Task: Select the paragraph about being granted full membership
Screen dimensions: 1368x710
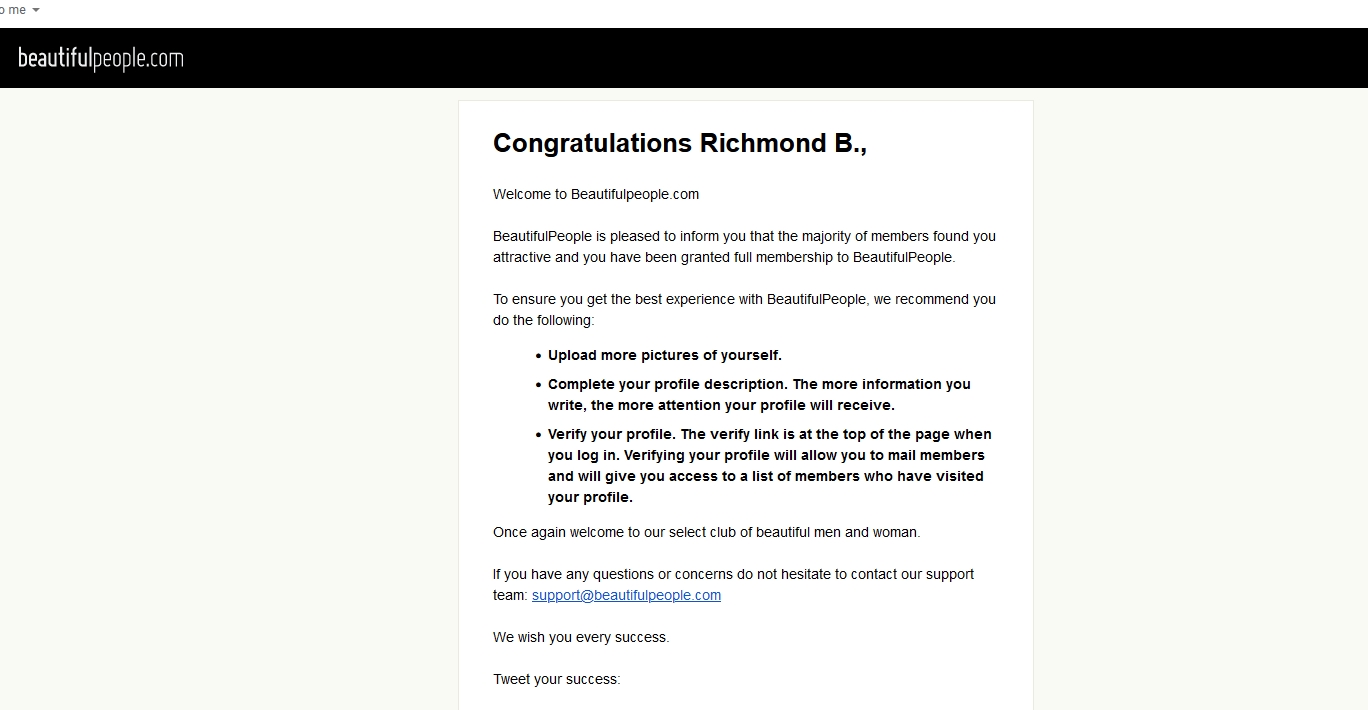Action: [744, 247]
